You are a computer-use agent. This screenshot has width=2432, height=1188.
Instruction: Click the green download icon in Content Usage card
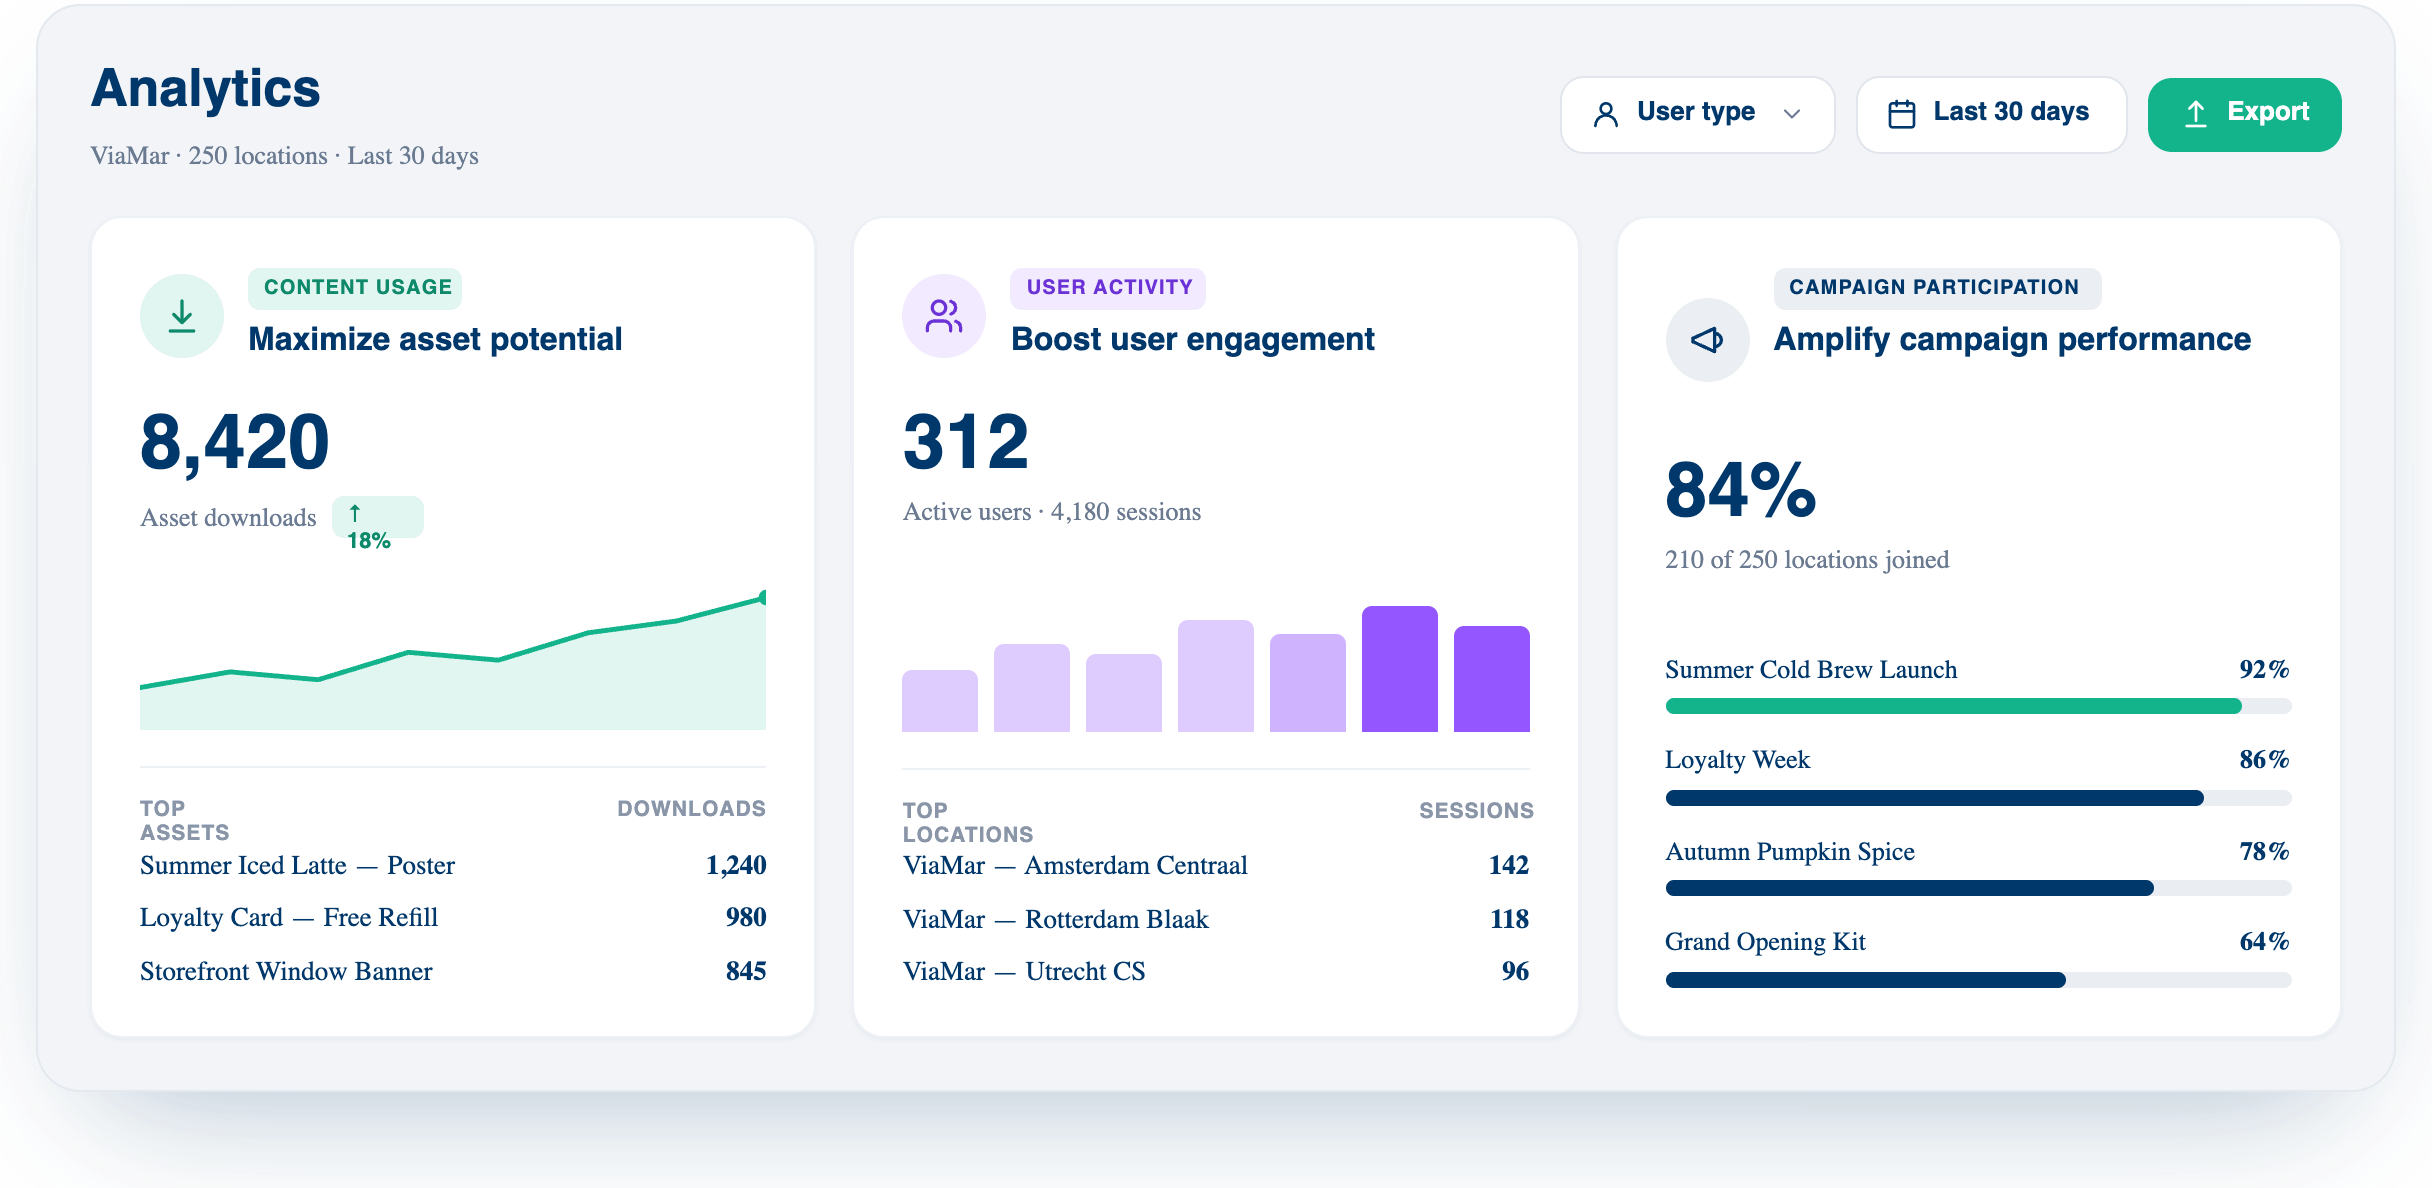pyautogui.click(x=182, y=316)
